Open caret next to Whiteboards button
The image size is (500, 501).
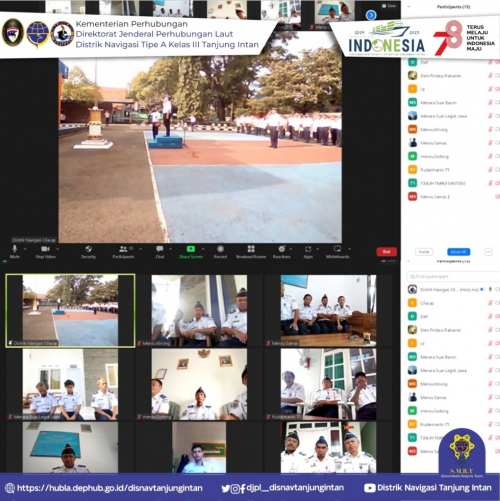tap(350, 249)
